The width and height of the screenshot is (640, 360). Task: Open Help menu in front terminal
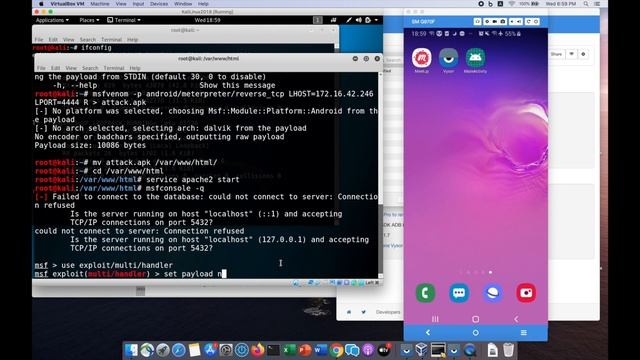[x=135, y=68]
